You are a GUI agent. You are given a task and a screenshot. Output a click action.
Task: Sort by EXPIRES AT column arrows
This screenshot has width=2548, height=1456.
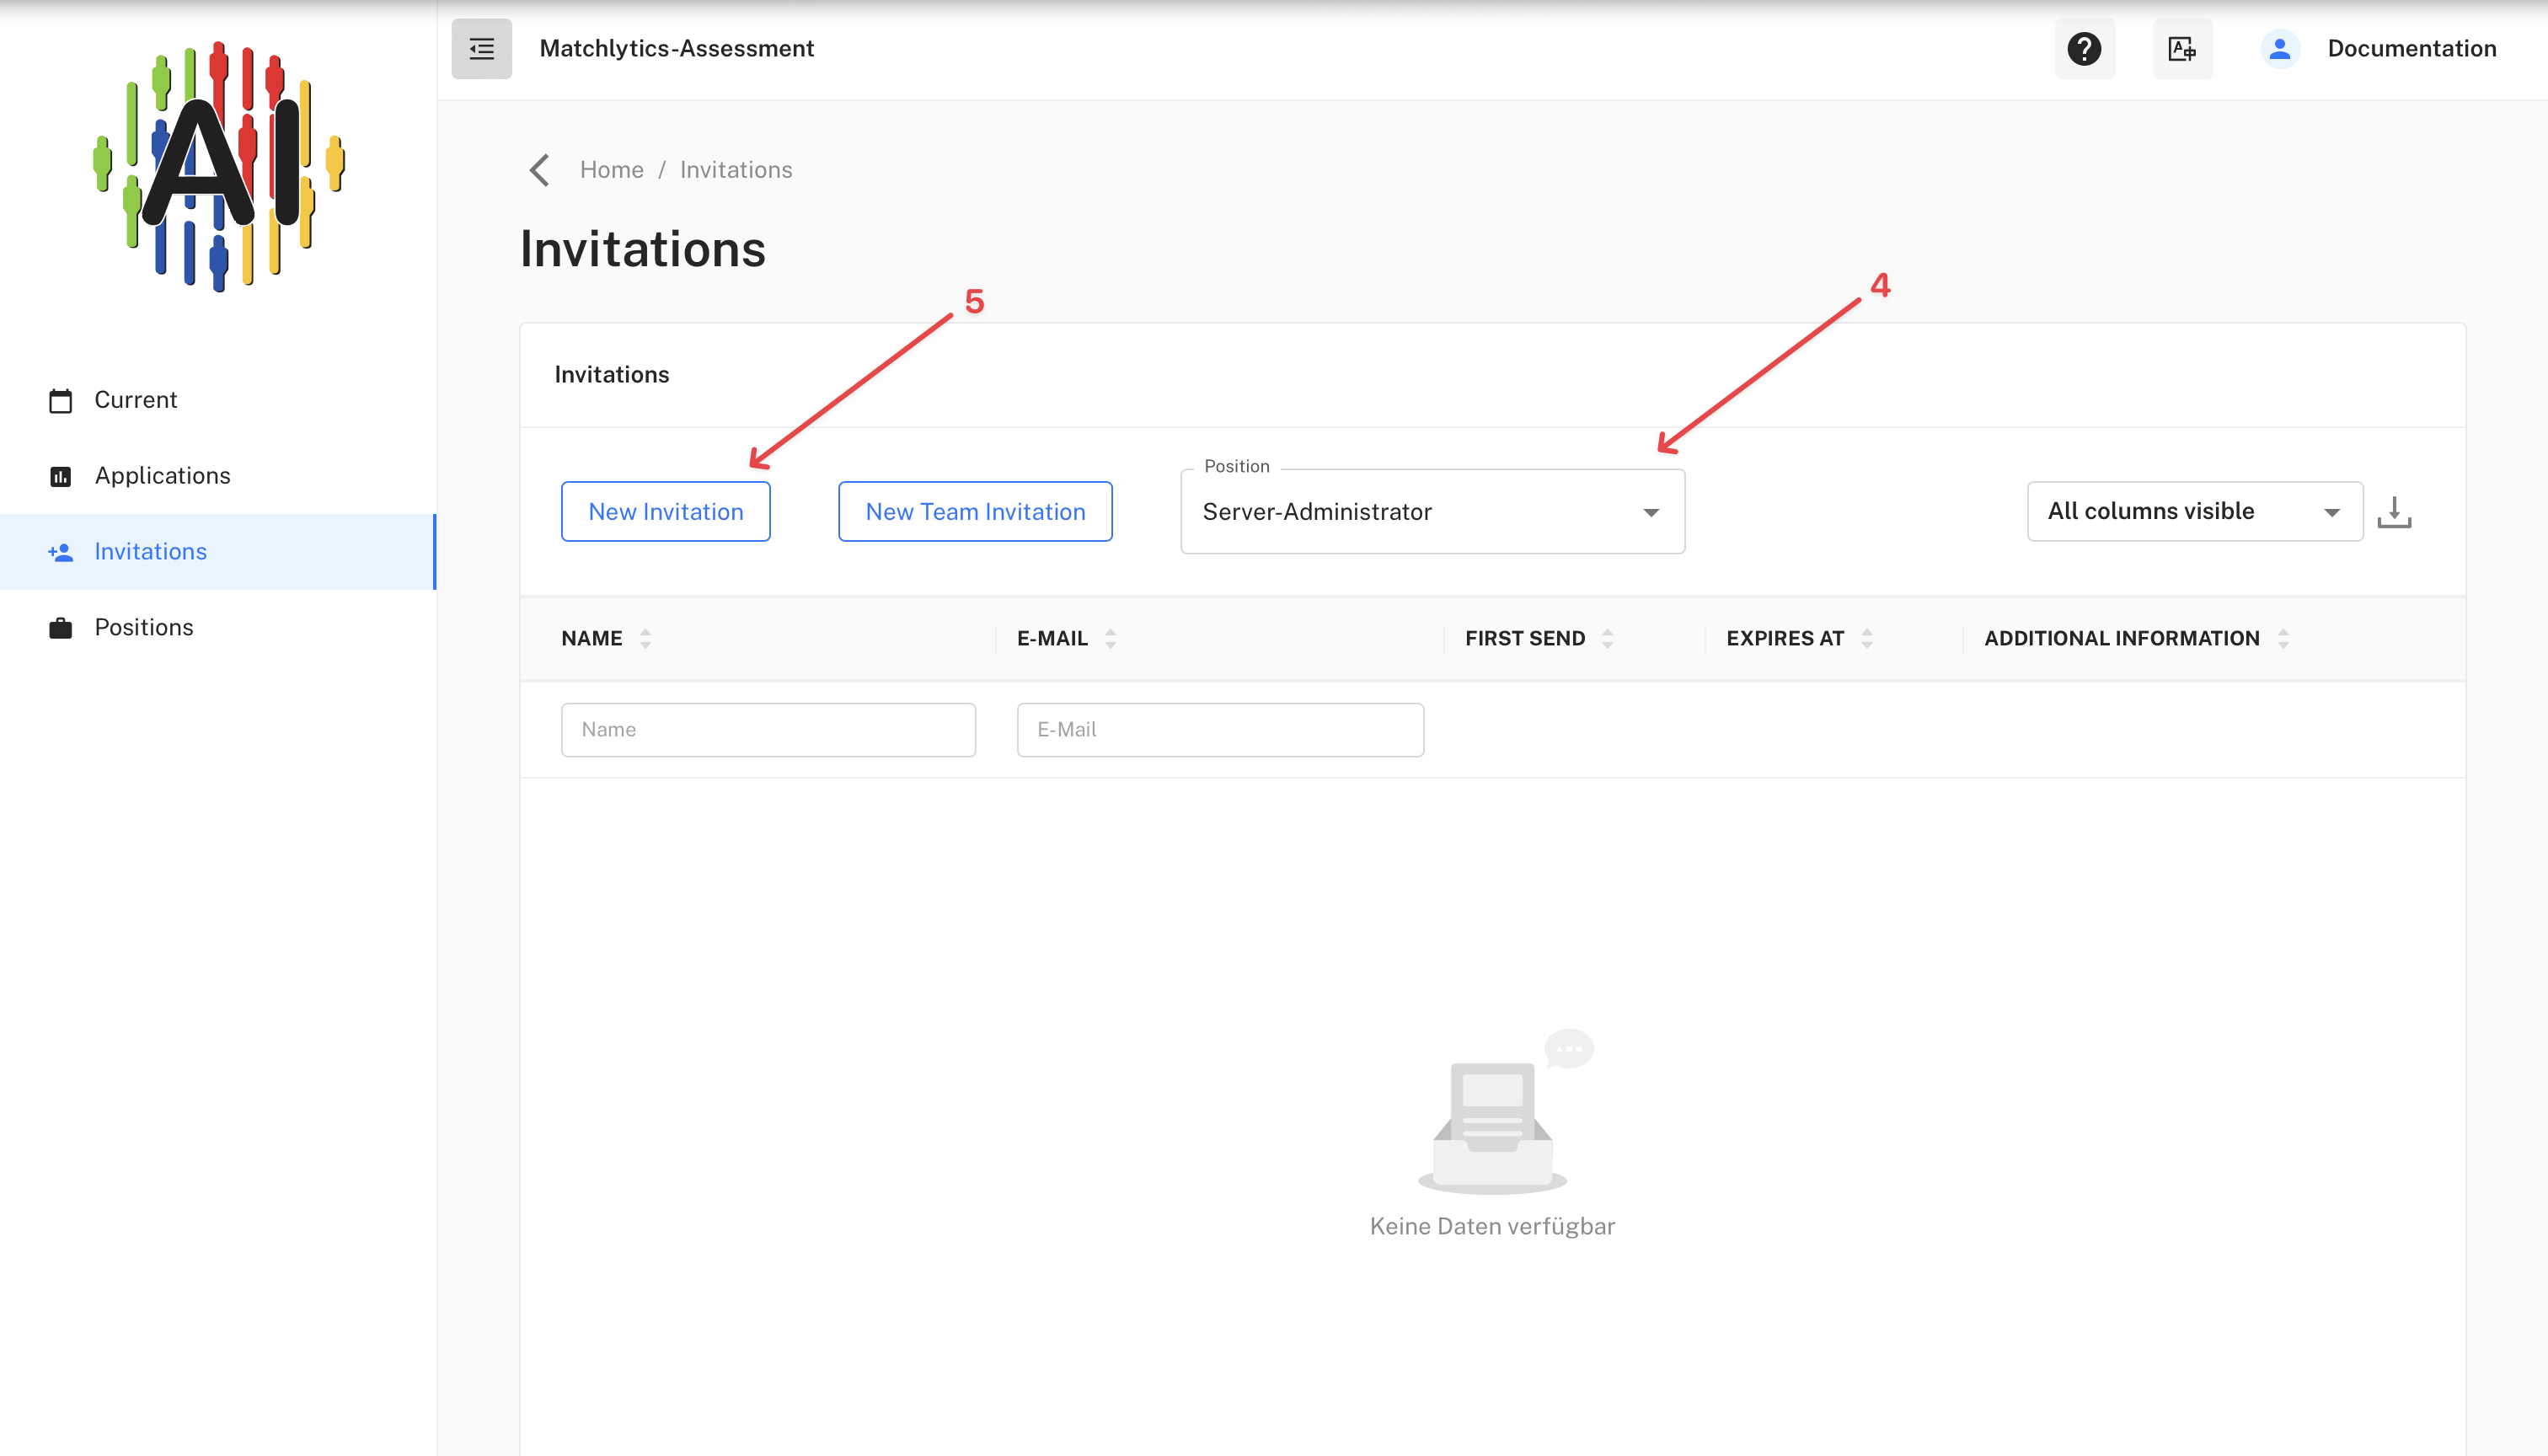click(x=1866, y=638)
